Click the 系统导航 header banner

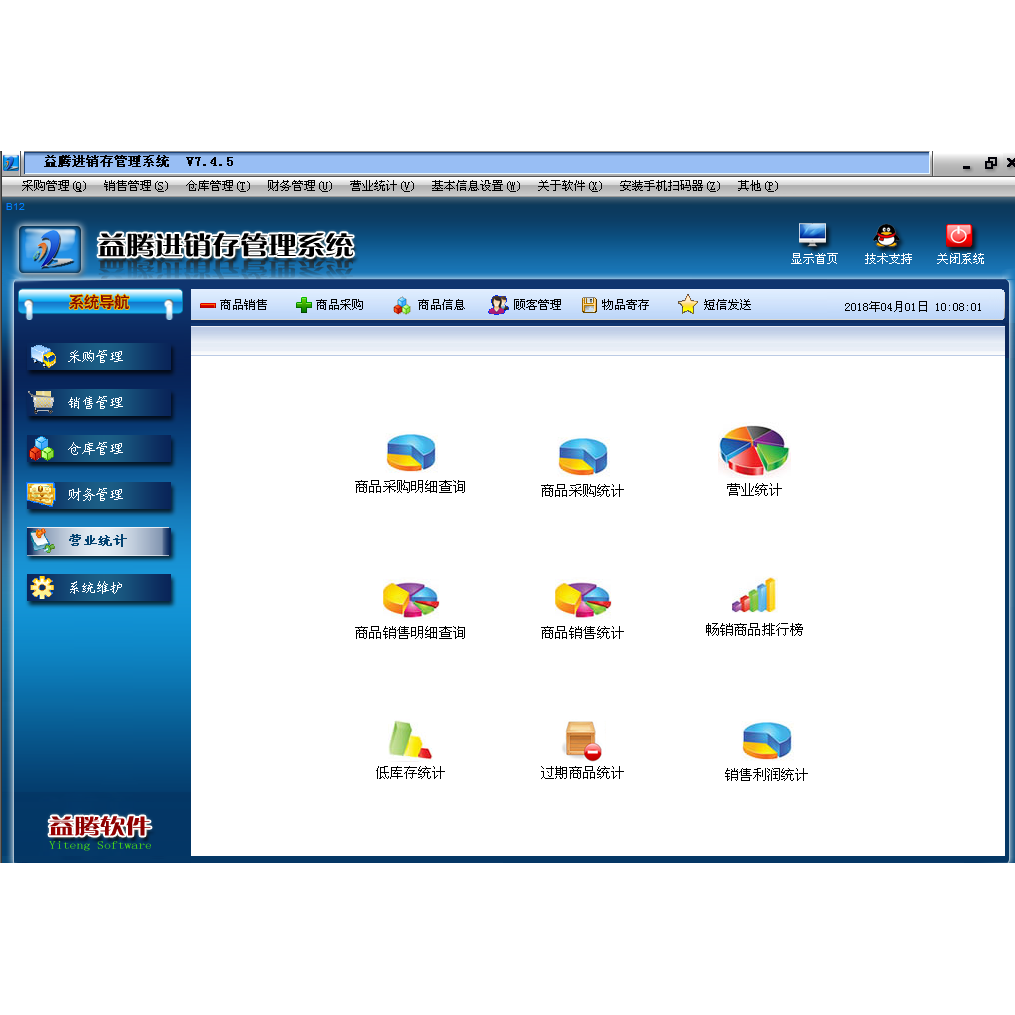(x=100, y=304)
